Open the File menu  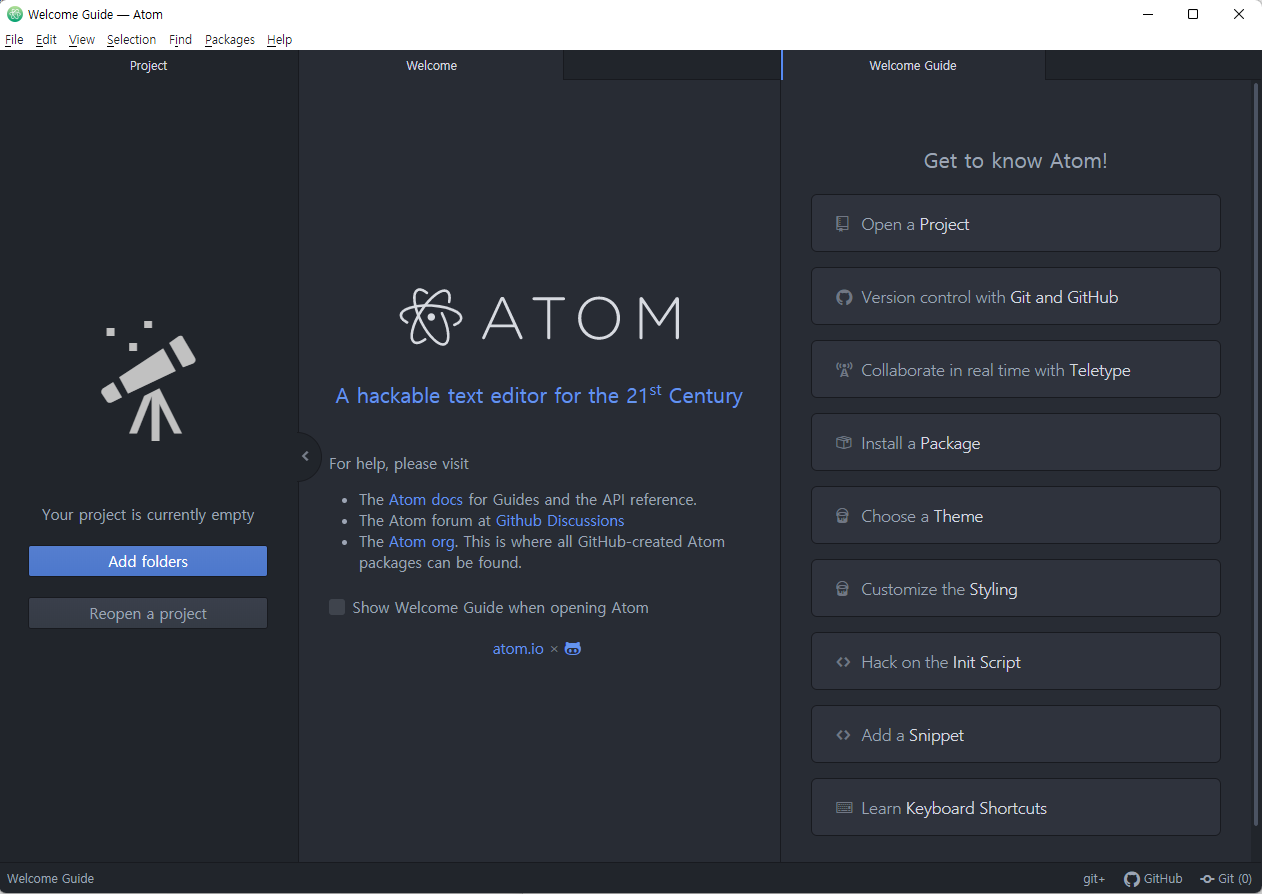click(14, 40)
